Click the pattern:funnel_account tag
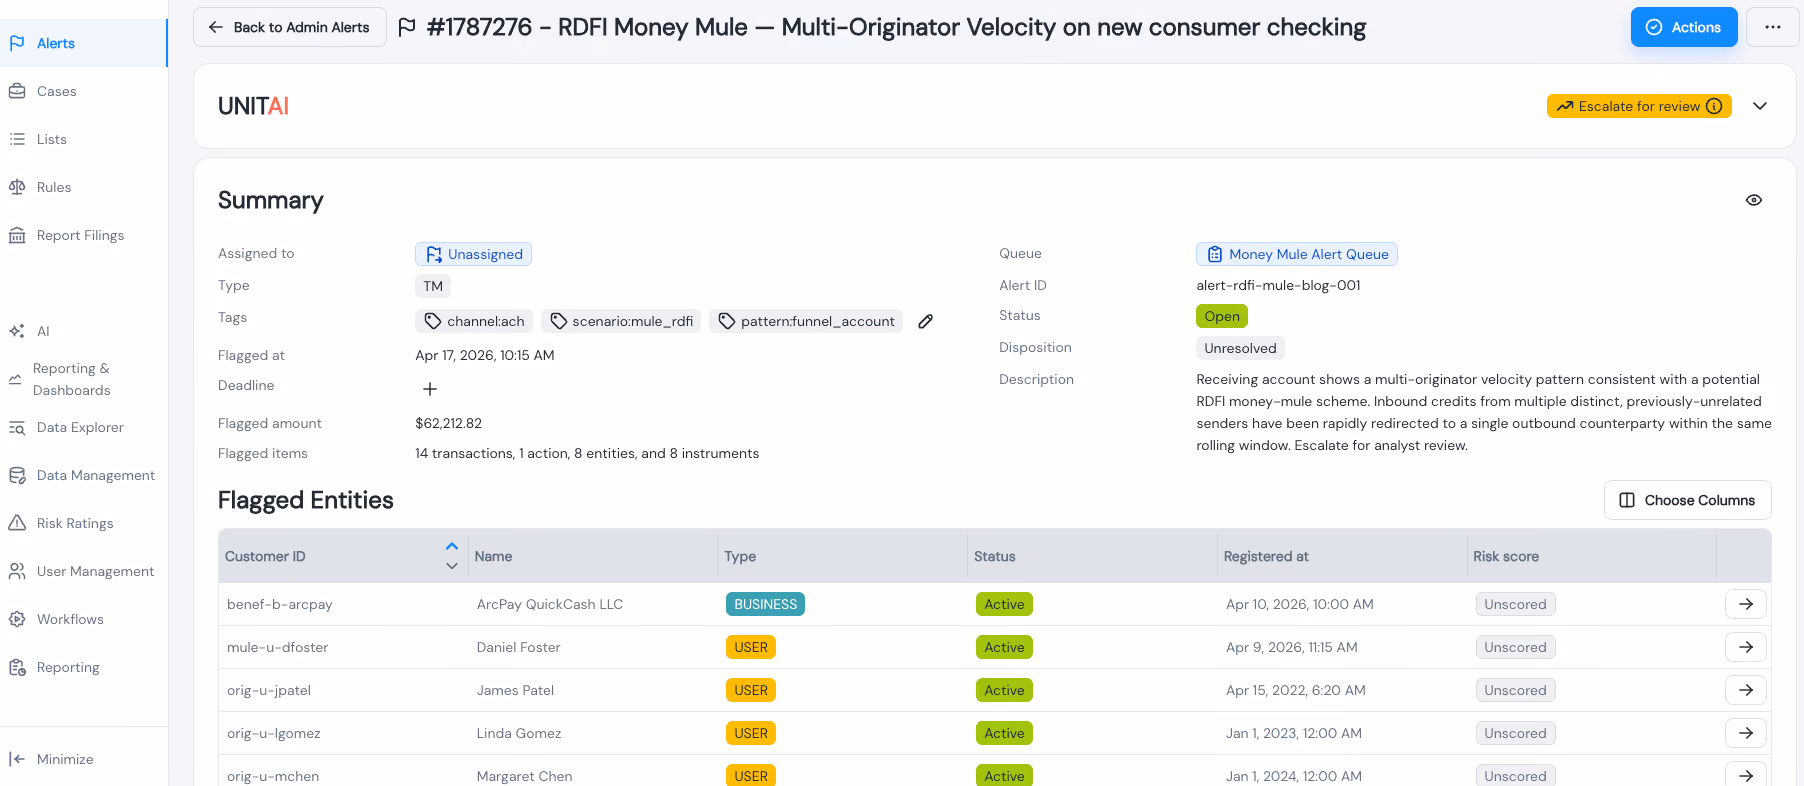 806,321
